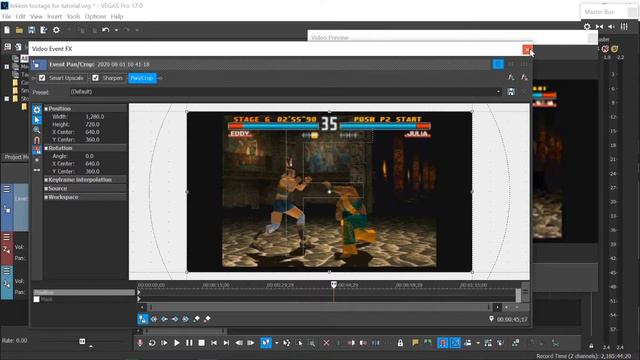Click the Master Bus mute speaker icon

point(611,27)
